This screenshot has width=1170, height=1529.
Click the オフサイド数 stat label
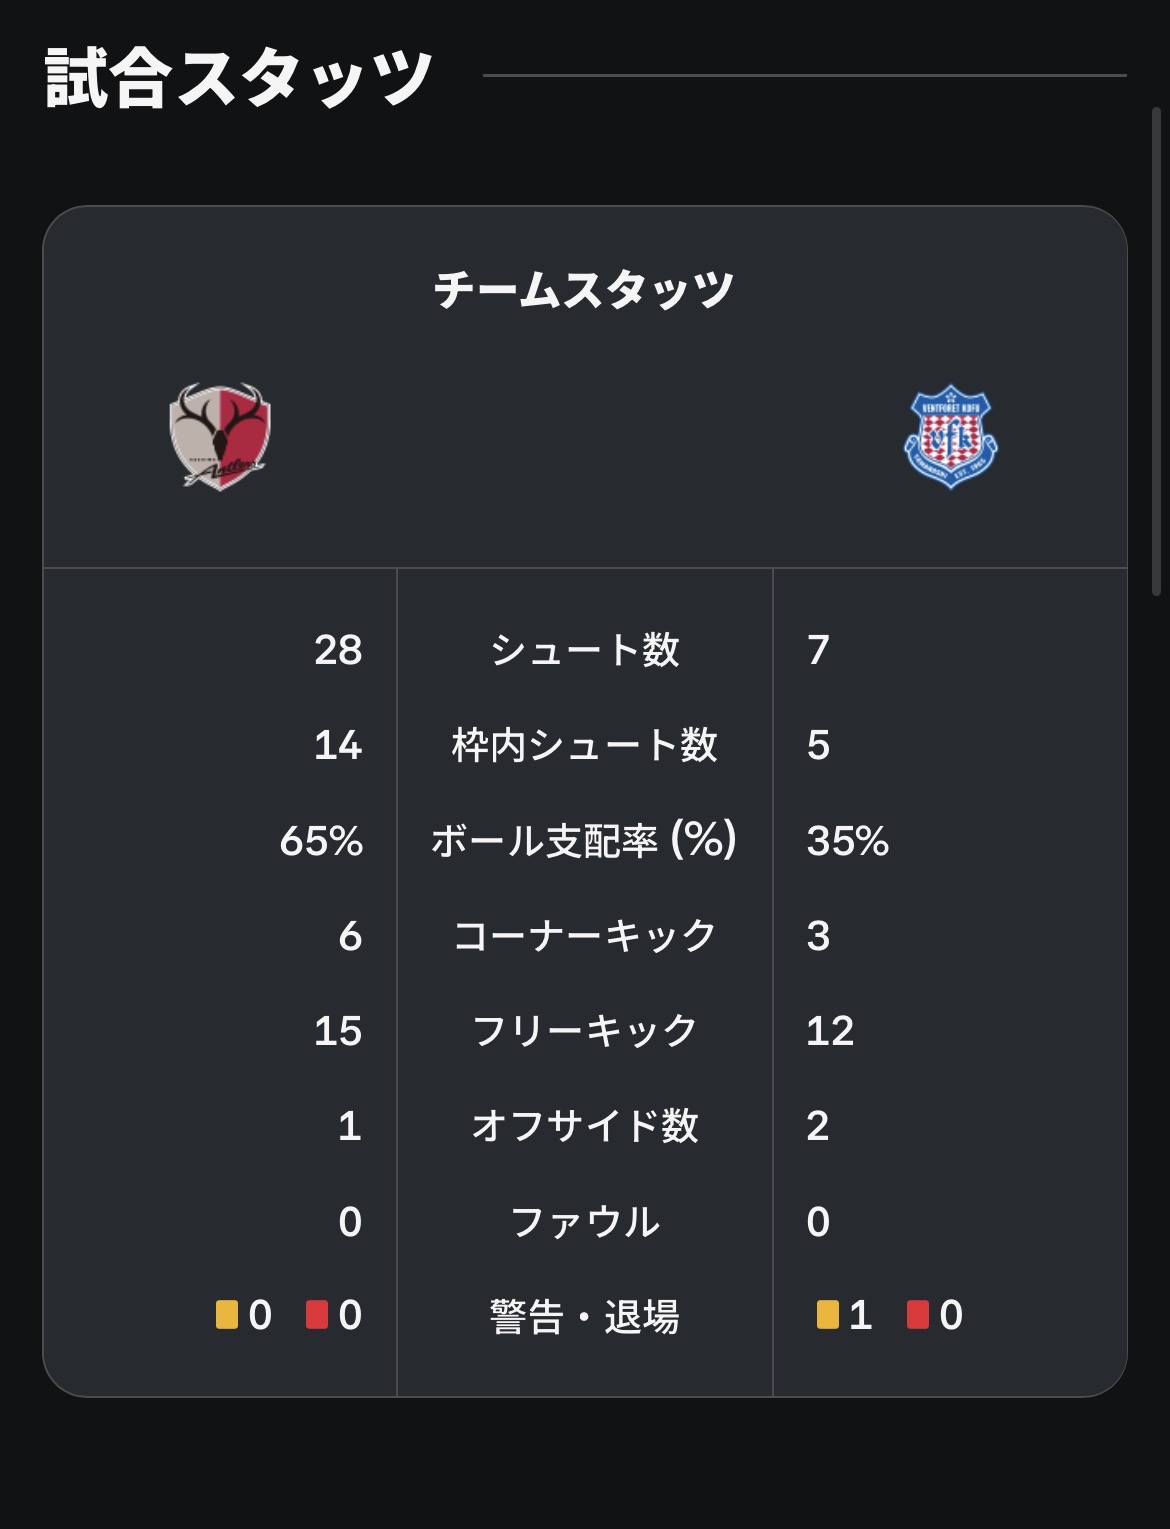tap(585, 1126)
